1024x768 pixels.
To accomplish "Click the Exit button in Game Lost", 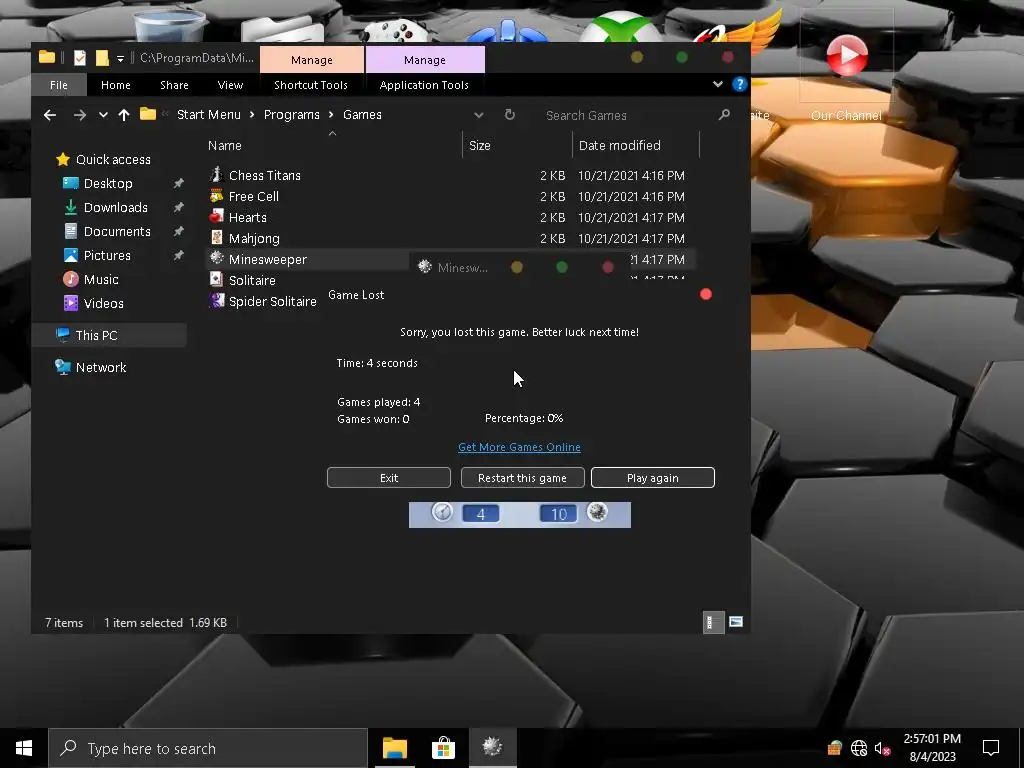I will coord(389,477).
